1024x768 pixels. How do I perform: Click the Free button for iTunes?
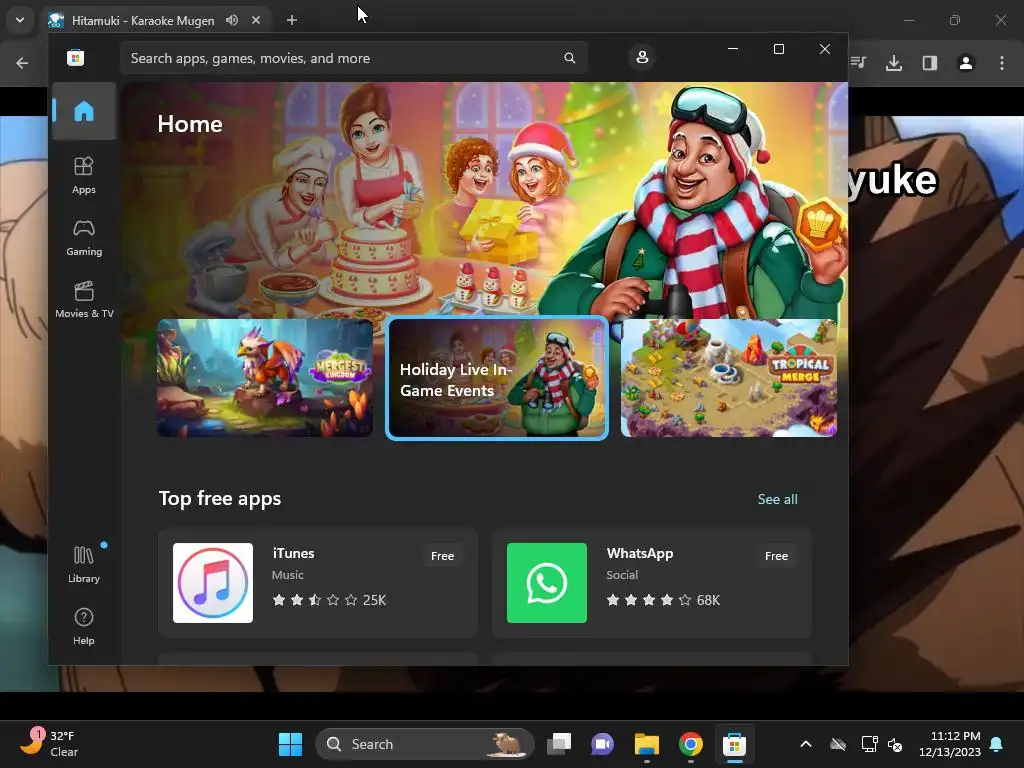pos(442,556)
